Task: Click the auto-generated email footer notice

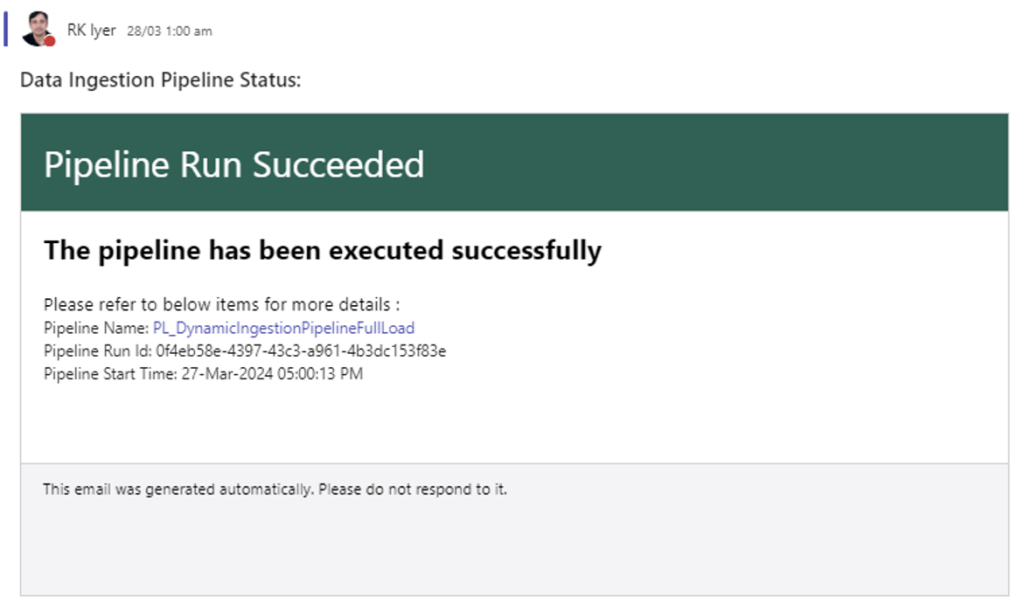Action: pos(275,489)
